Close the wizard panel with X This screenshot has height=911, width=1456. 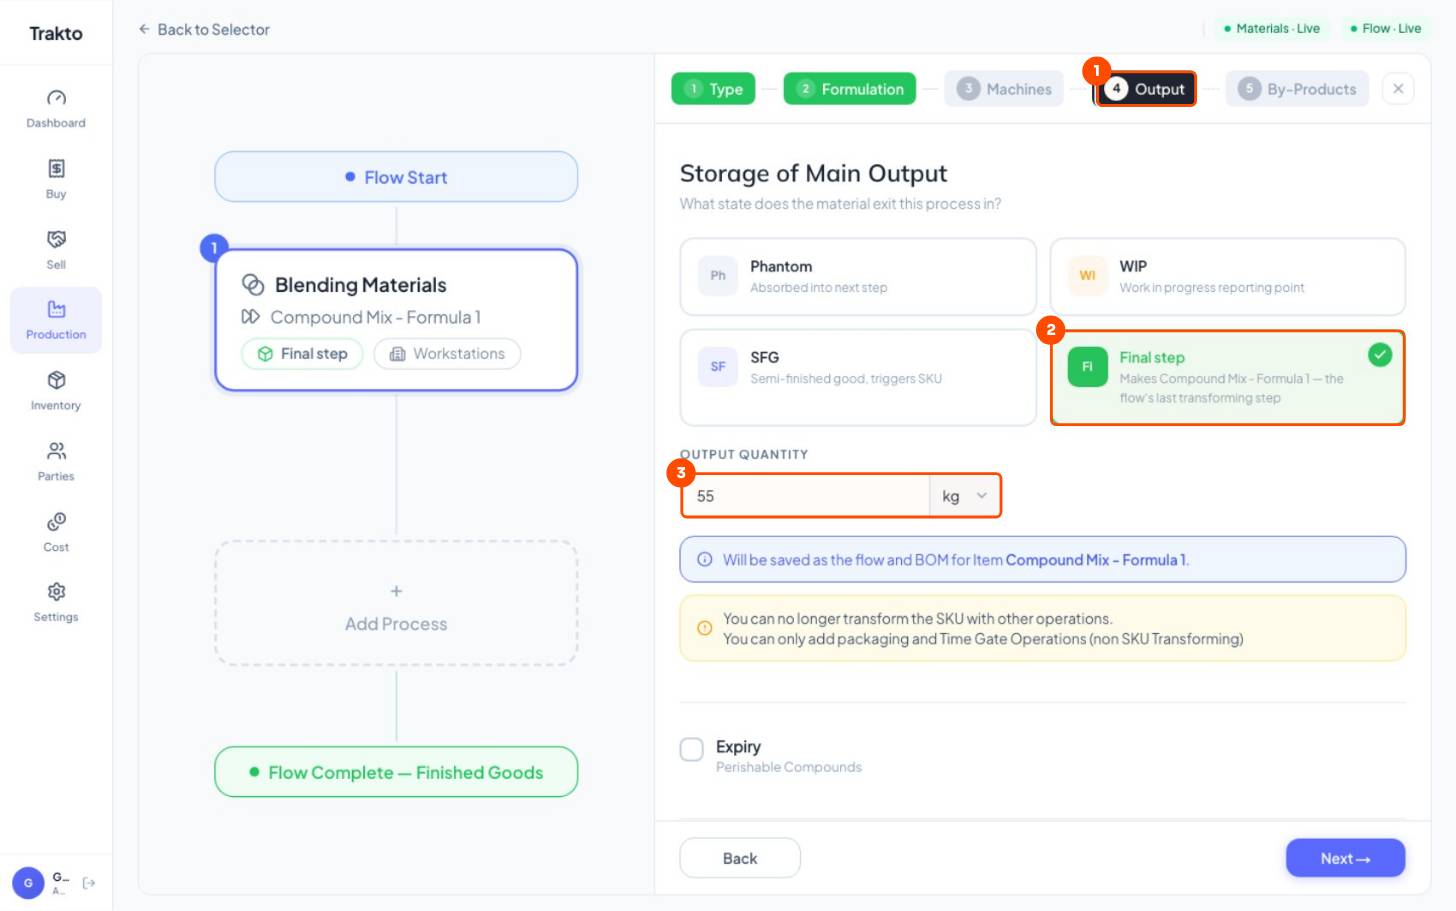tap(1398, 89)
